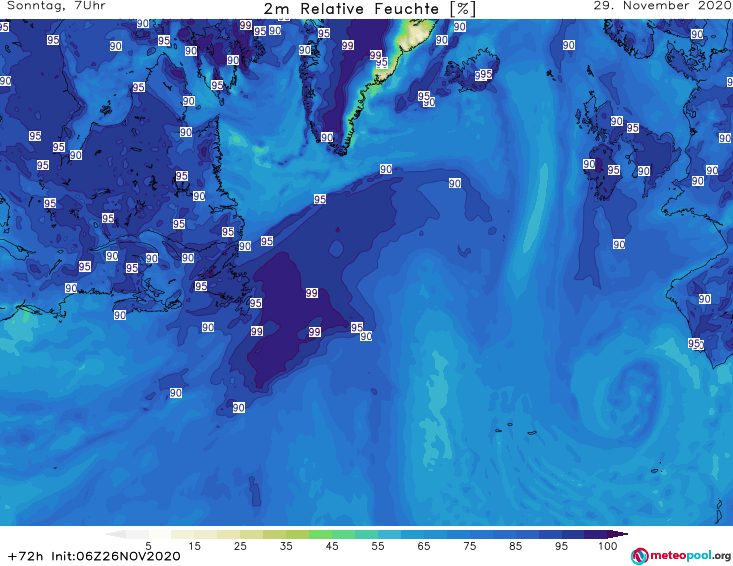The height and width of the screenshot is (566, 733).
Task: Click the 95 contour label on Ireland
Action: pos(613,170)
